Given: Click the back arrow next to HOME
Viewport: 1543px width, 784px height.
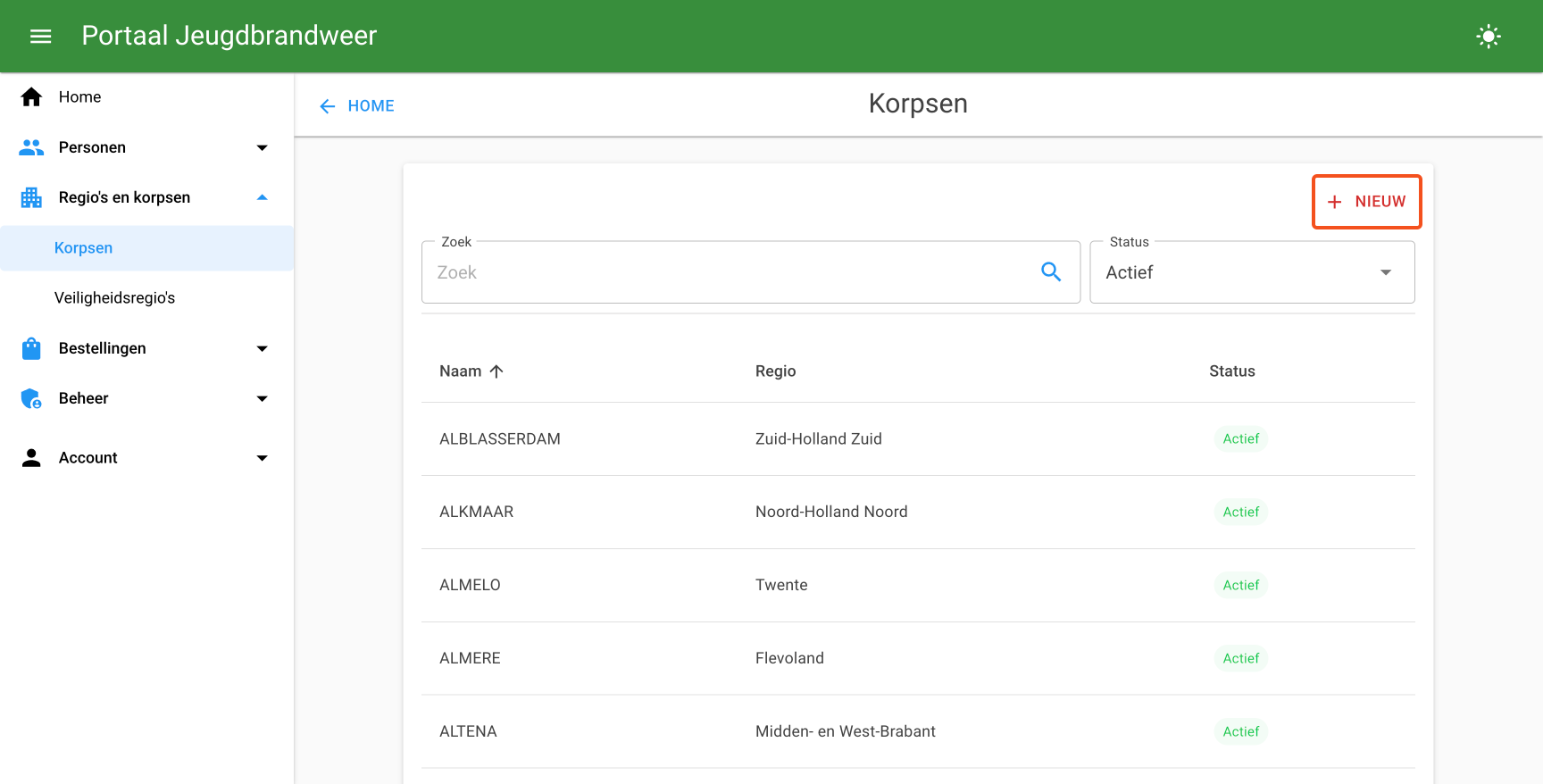Looking at the screenshot, I should tap(327, 106).
